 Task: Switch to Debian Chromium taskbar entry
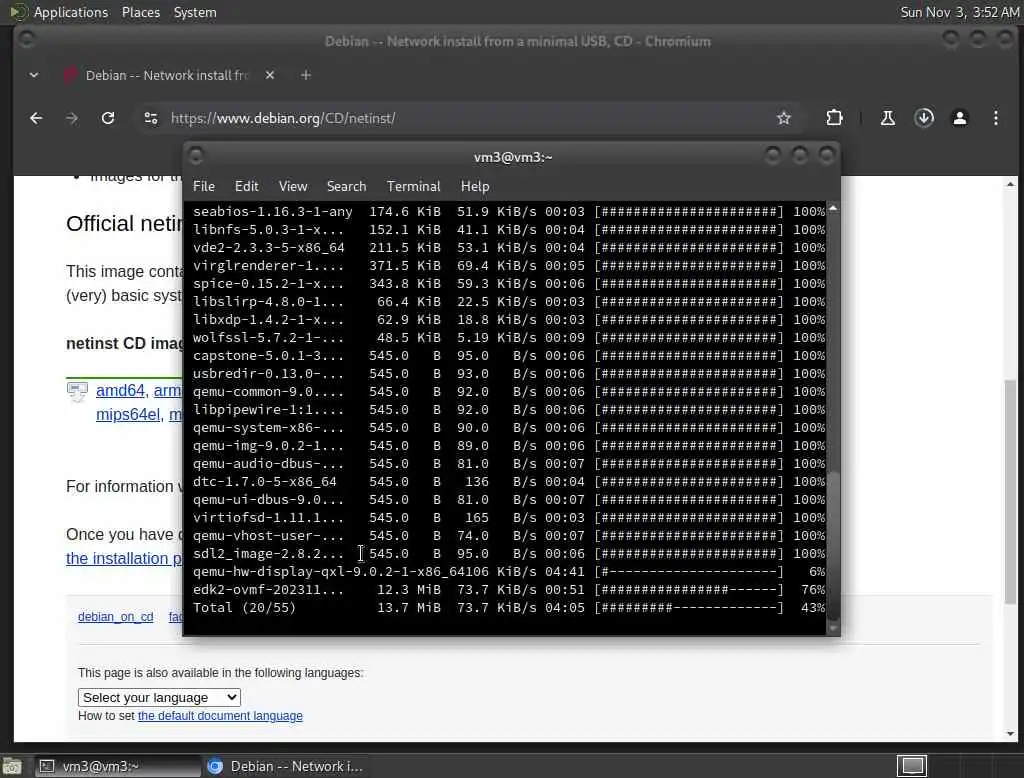(285, 766)
